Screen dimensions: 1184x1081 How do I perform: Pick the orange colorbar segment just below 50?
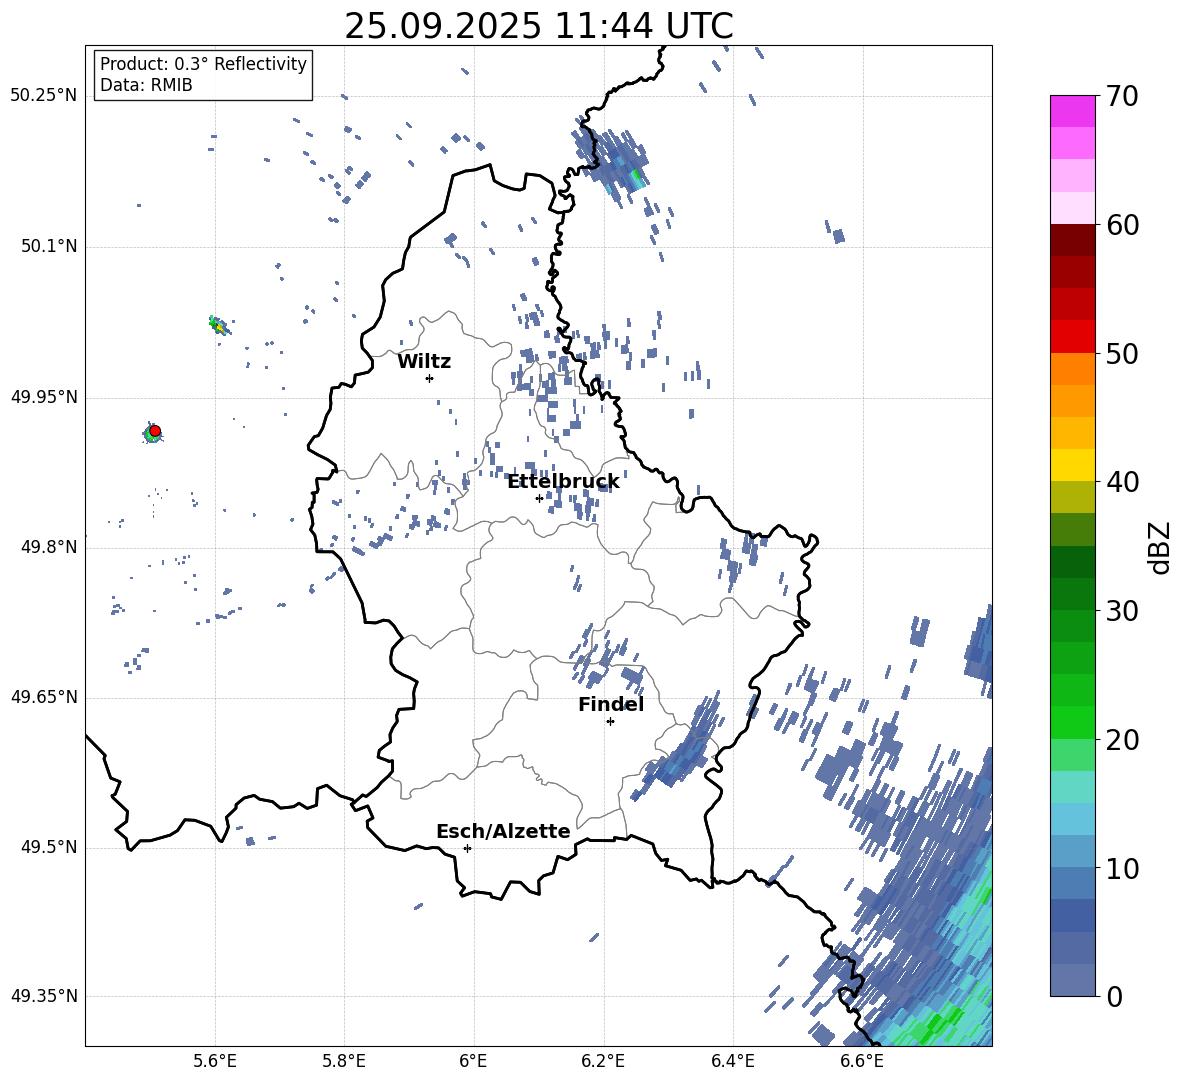point(1072,369)
